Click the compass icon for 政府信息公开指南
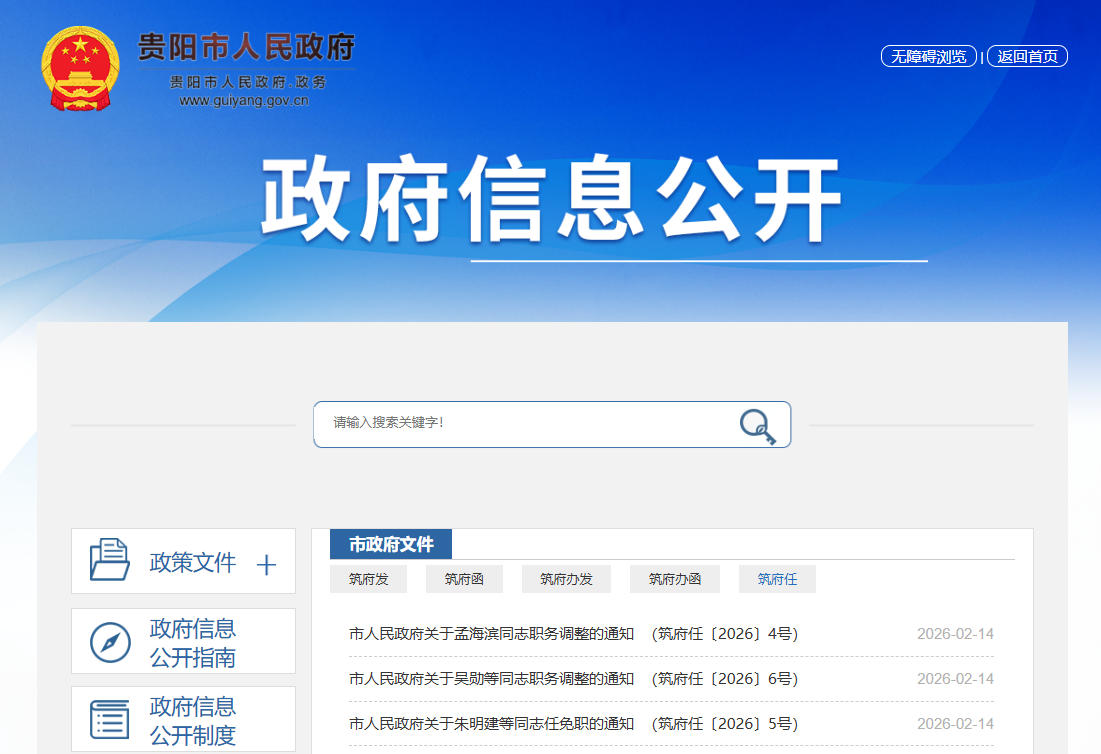This screenshot has height=754, width=1101. (x=110, y=642)
